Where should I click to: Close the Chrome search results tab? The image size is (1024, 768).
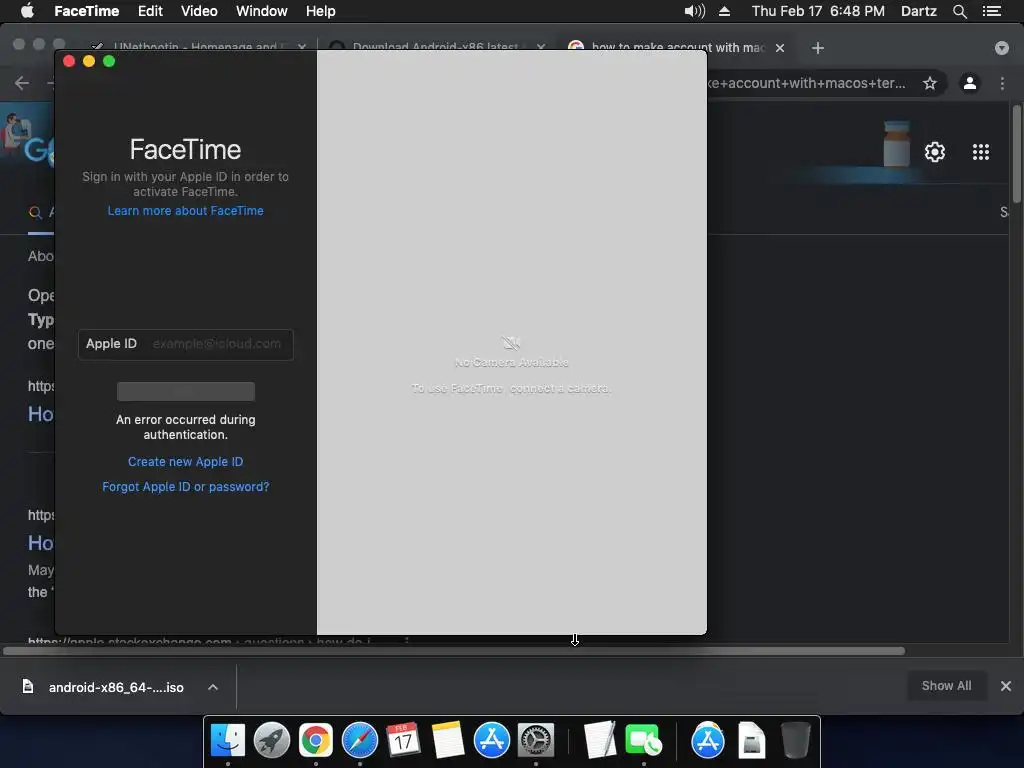tap(780, 48)
